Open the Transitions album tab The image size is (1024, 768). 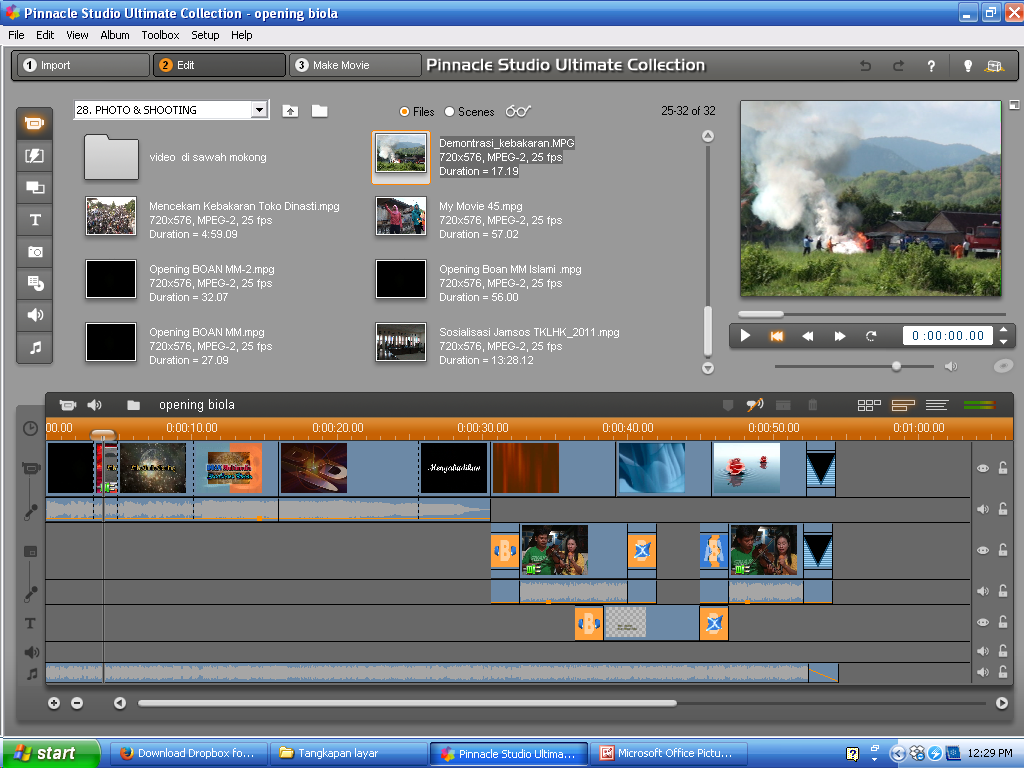click(35, 155)
